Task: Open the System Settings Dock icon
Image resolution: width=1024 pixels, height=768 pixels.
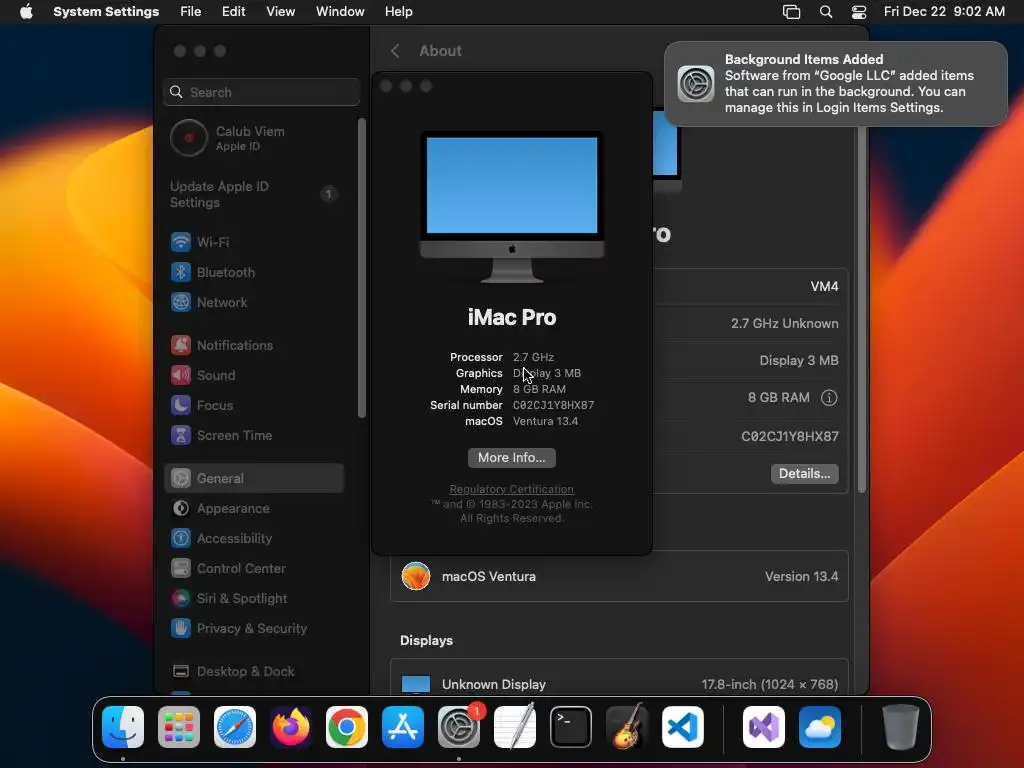Action: [x=459, y=727]
